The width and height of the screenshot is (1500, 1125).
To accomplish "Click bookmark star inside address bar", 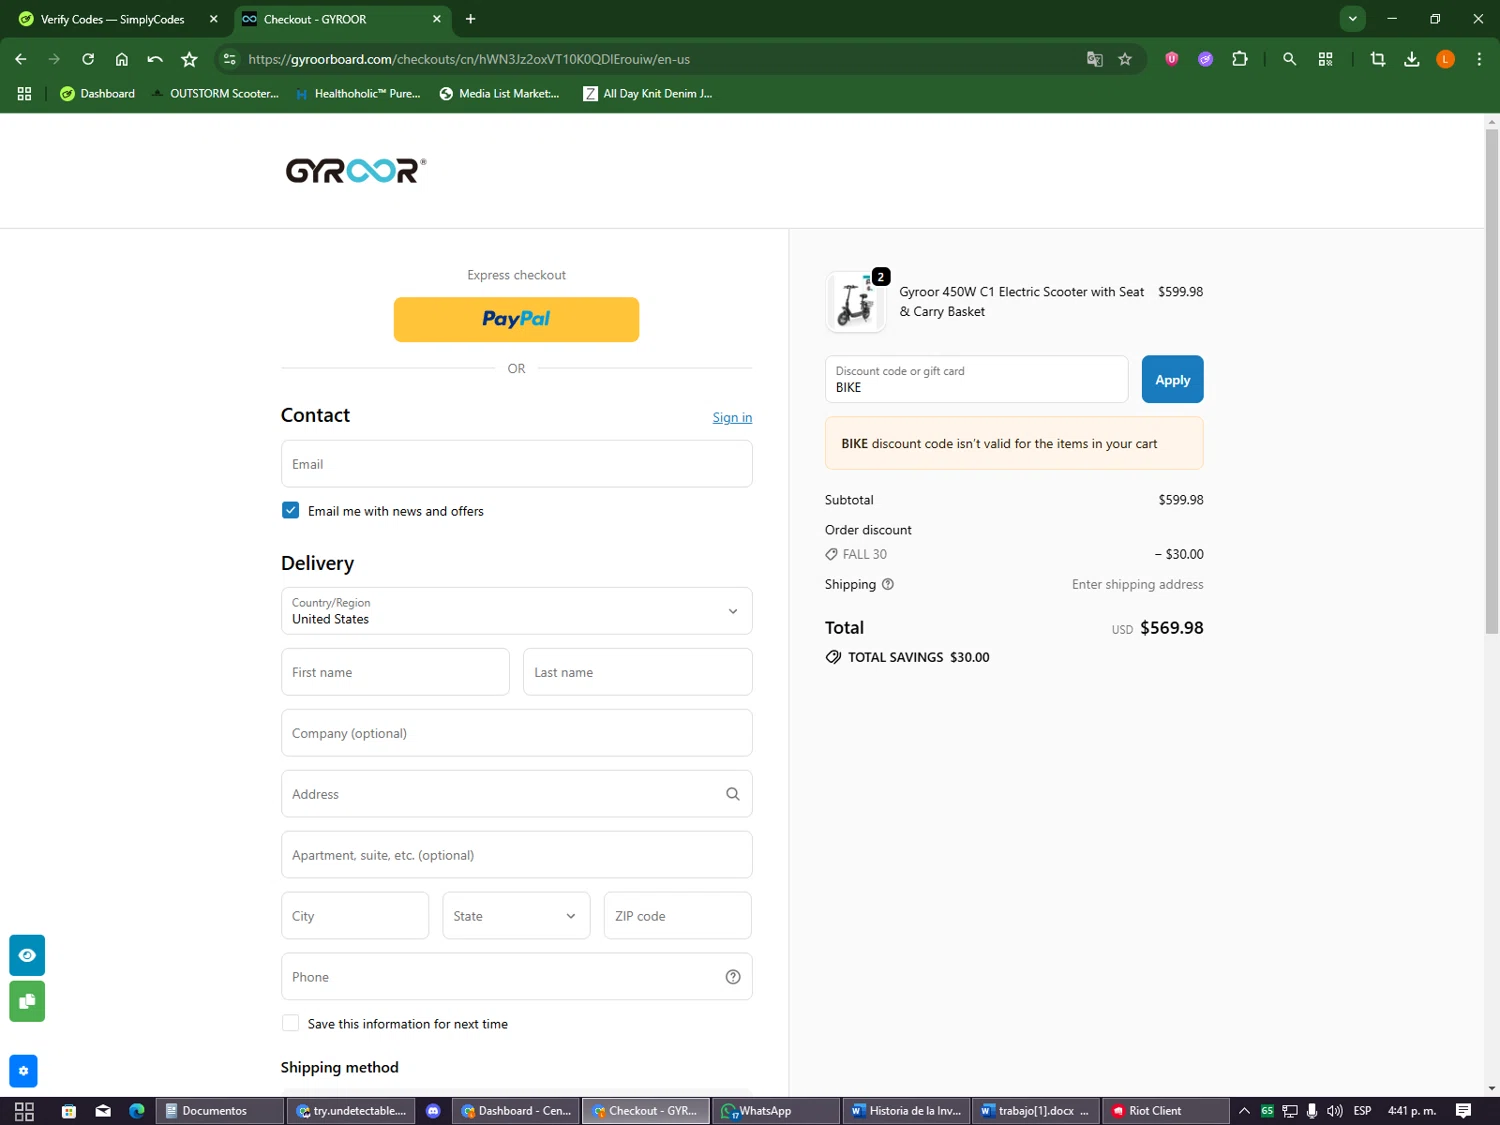I will tap(1125, 59).
